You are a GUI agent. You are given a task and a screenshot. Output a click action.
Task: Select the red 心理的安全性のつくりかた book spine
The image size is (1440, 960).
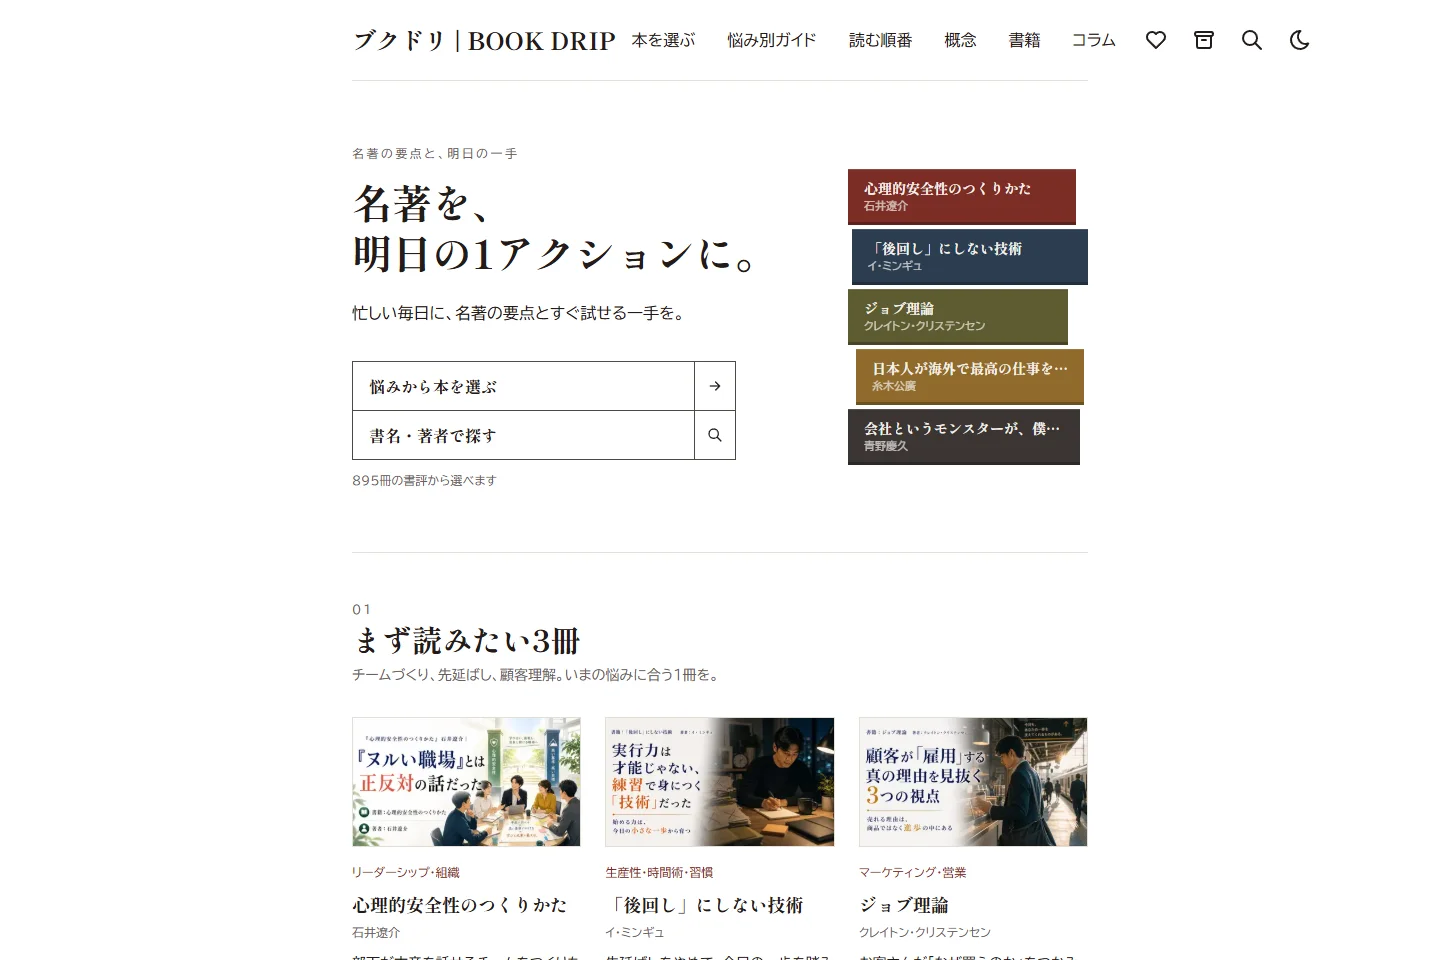962,197
